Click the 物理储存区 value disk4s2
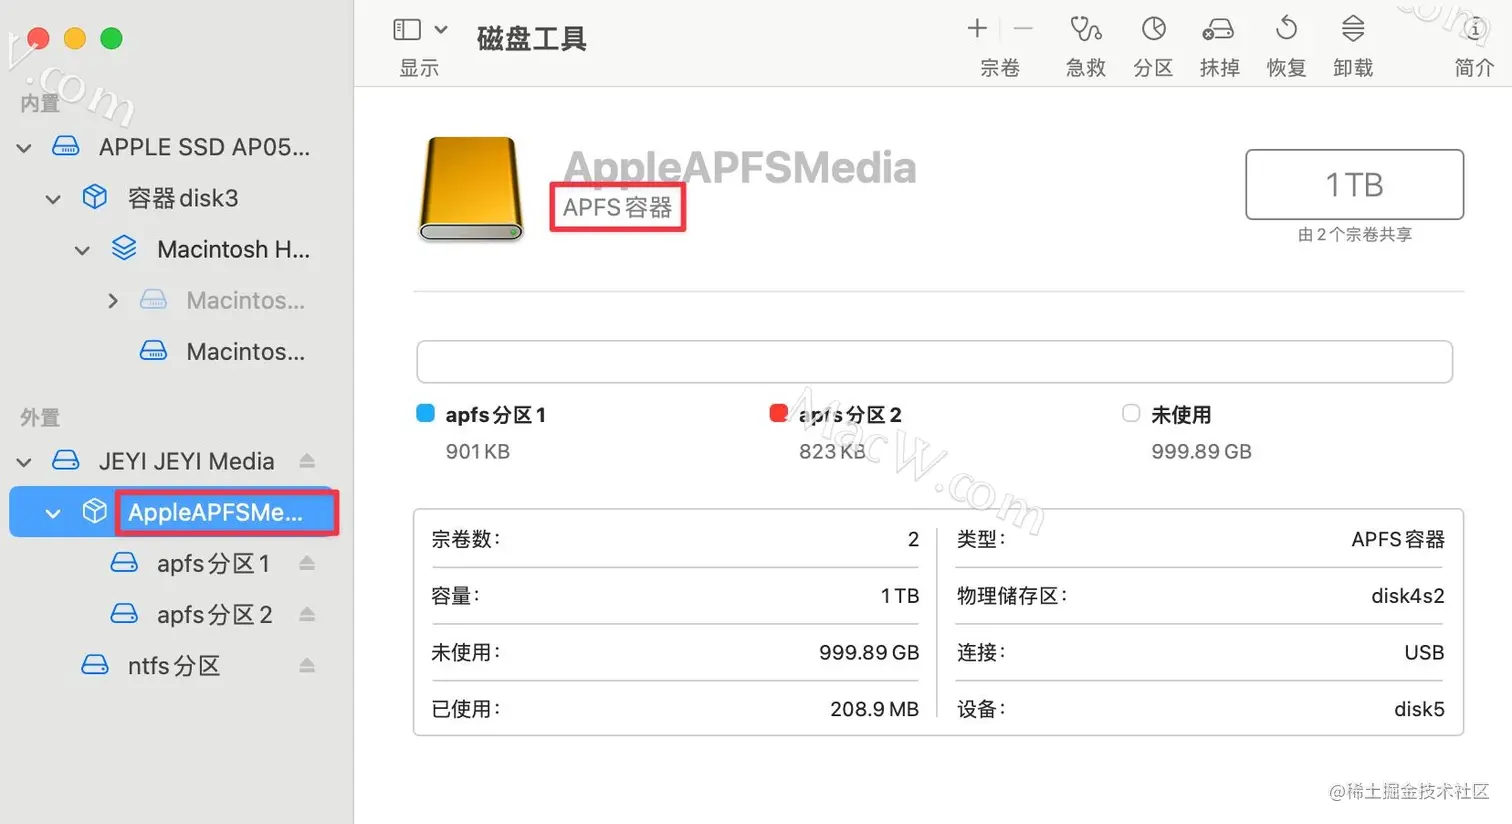Image resolution: width=1512 pixels, height=824 pixels. 1408,596
